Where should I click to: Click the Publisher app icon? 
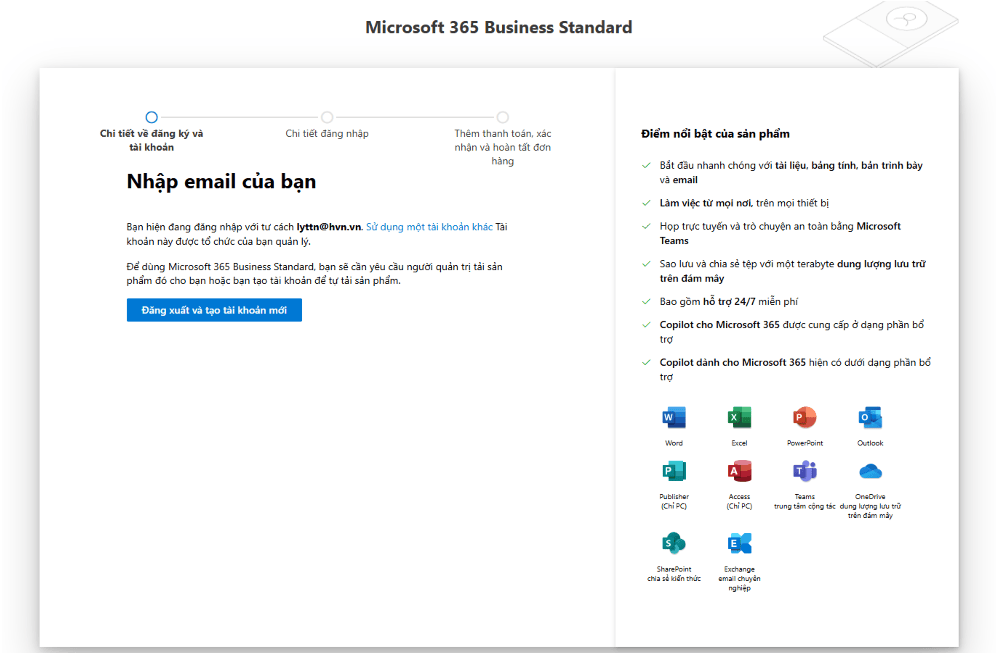click(x=673, y=472)
